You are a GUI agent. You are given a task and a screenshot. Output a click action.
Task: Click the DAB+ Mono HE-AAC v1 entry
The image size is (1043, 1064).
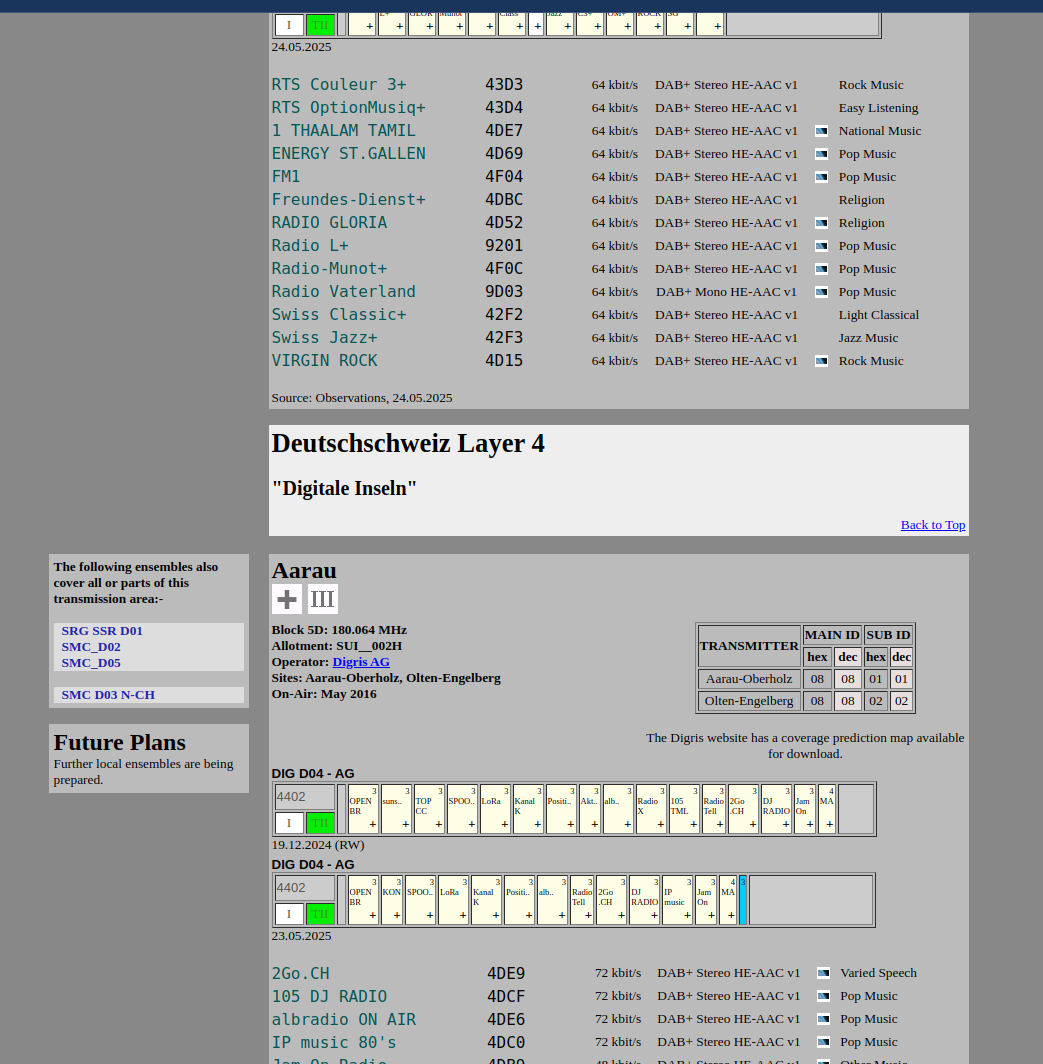pos(726,292)
